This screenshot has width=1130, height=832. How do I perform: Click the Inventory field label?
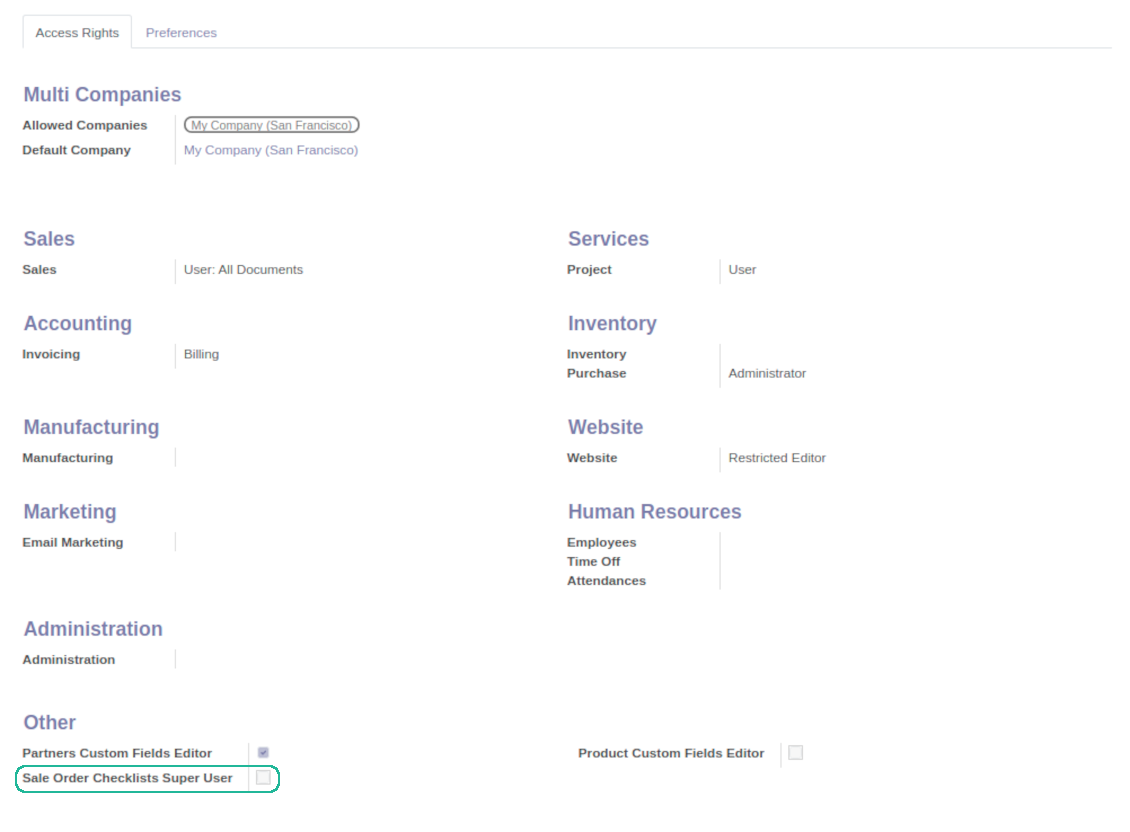point(596,354)
